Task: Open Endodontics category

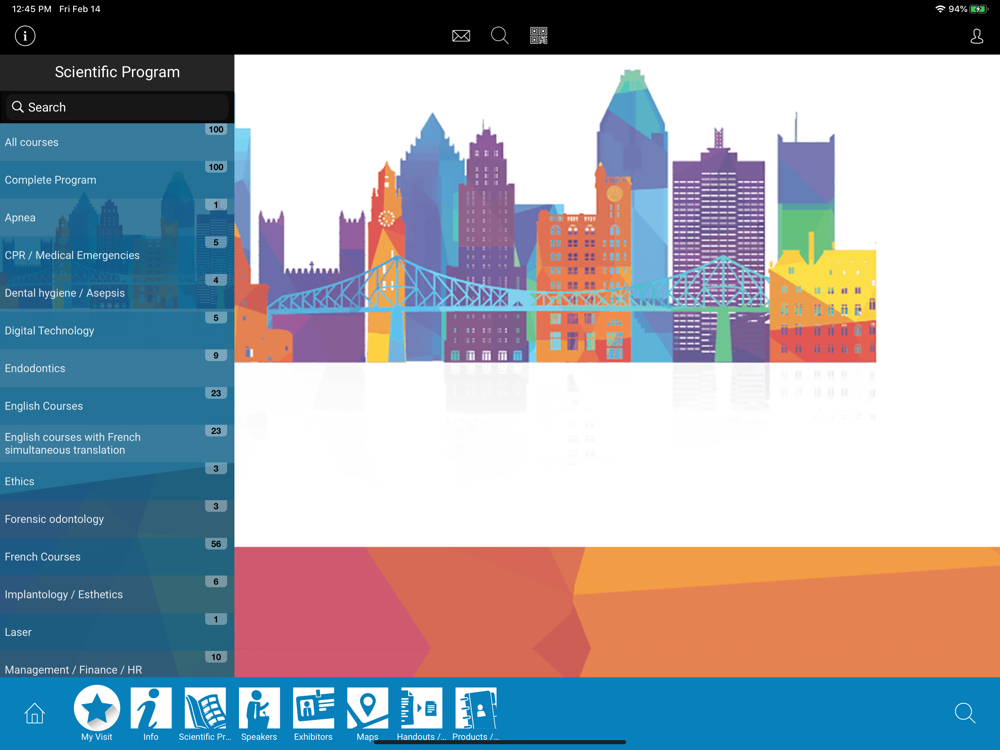Action: tap(117, 368)
